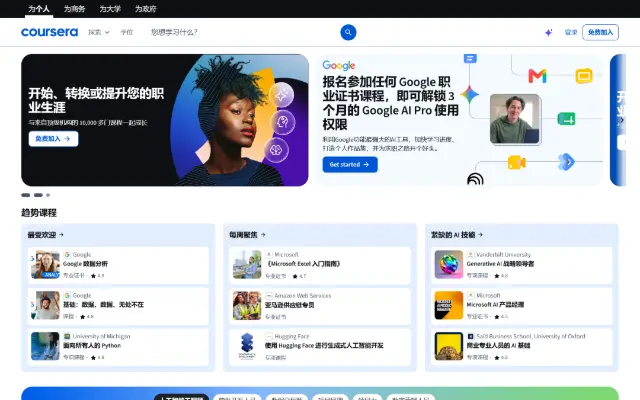640x400 pixels.
Task: Click the Microsoft logo beside Microsoft AI 产品经理
Action: (471, 295)
